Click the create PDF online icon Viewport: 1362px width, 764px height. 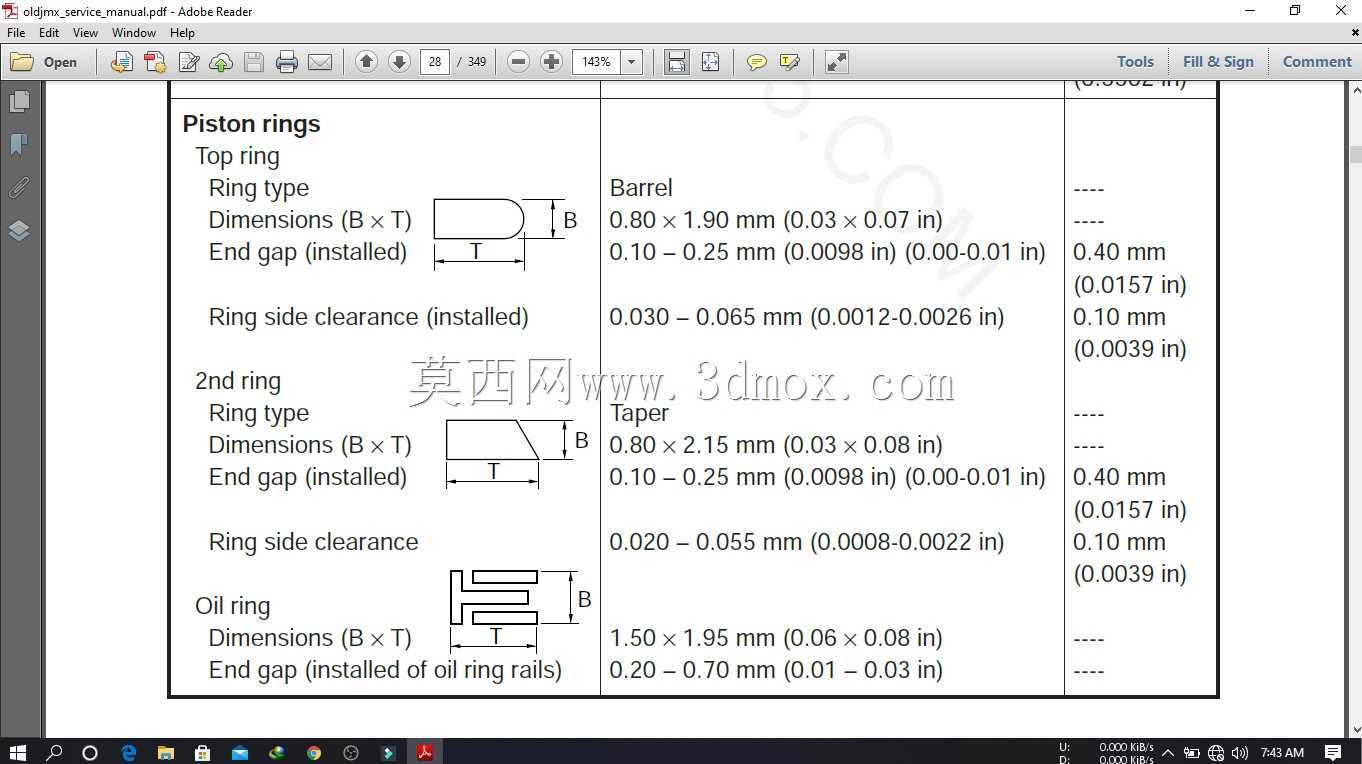click(x=155, y=62)
